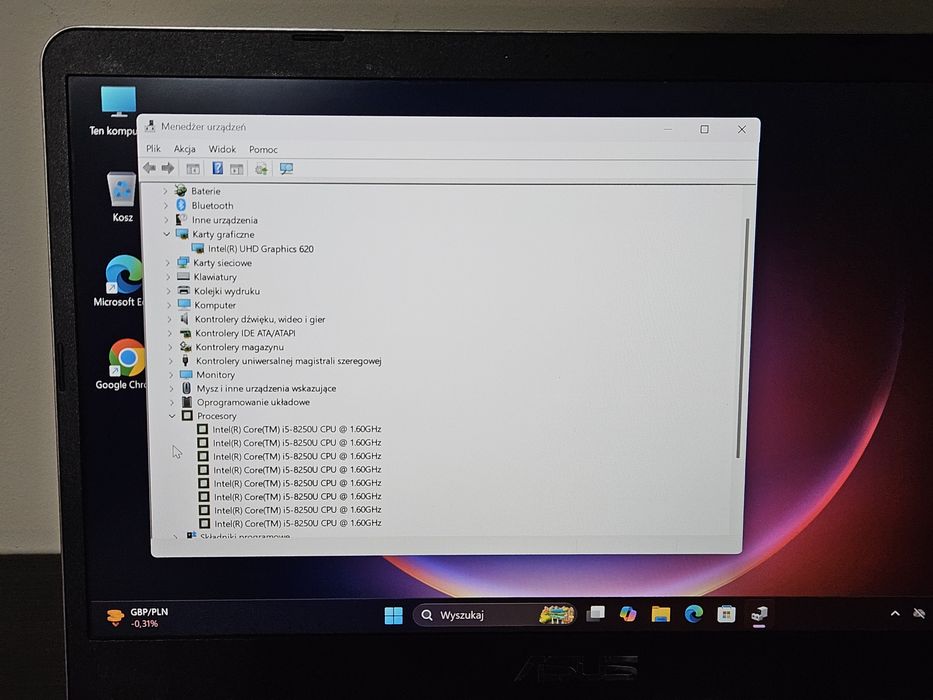Close the Menedżer urządzeń window
This screenshot has height=700, width=933.
tap(741, 129)
